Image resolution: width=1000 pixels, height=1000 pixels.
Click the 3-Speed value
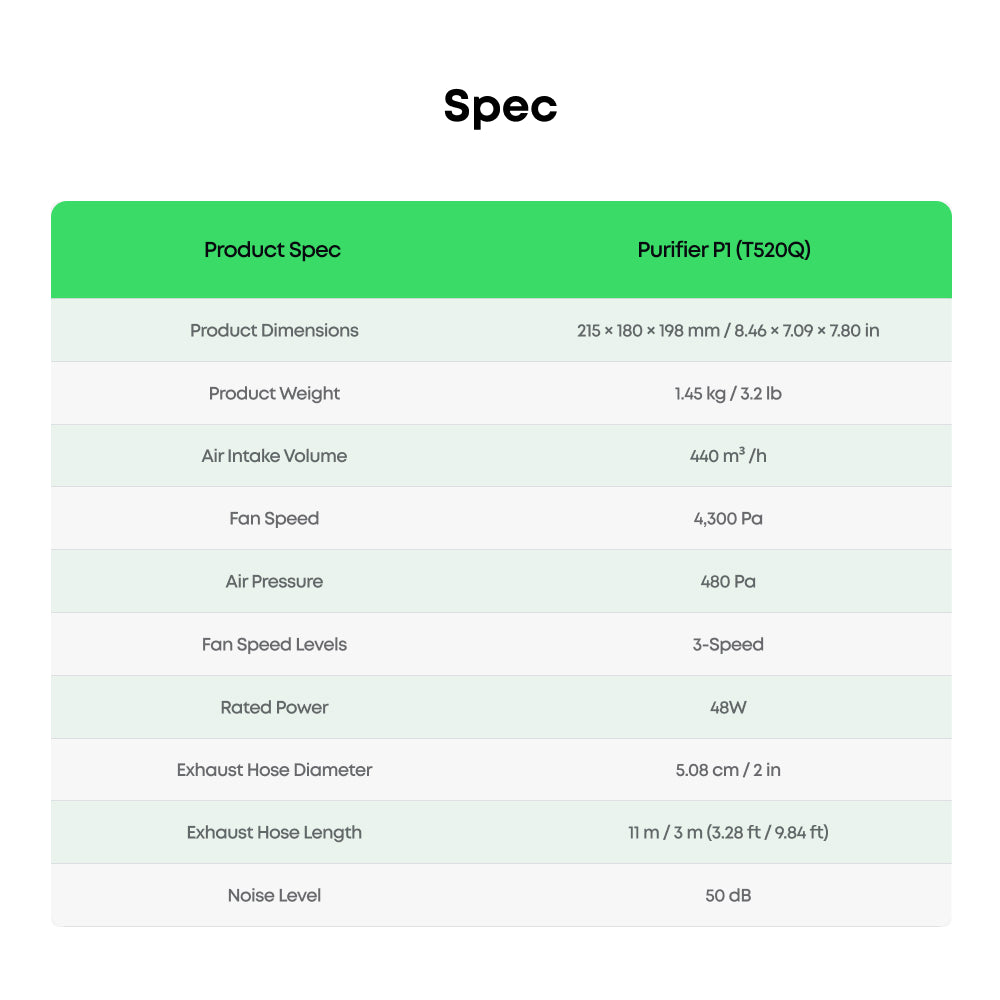click(728, 645)
